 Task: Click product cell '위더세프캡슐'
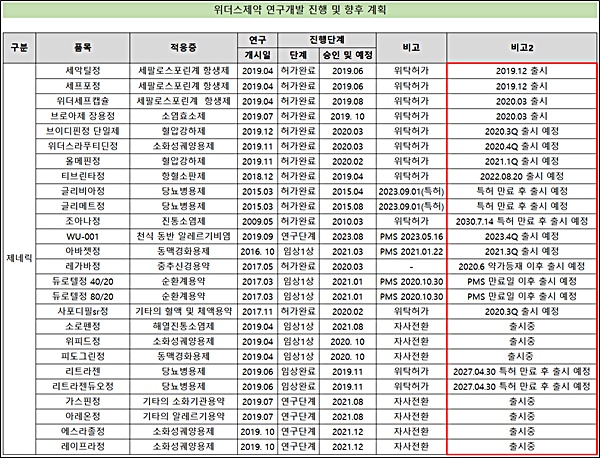[83, 101]
